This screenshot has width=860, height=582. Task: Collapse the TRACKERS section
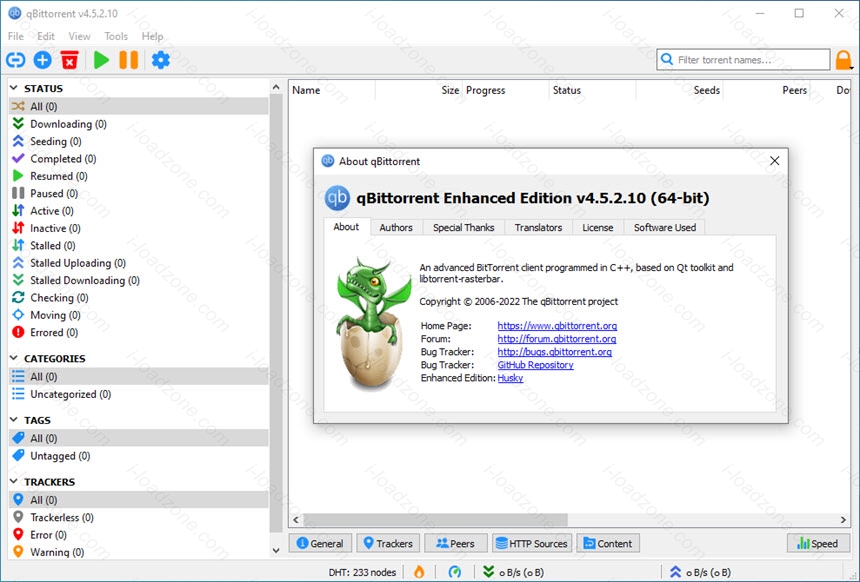[x=14, y=482]
